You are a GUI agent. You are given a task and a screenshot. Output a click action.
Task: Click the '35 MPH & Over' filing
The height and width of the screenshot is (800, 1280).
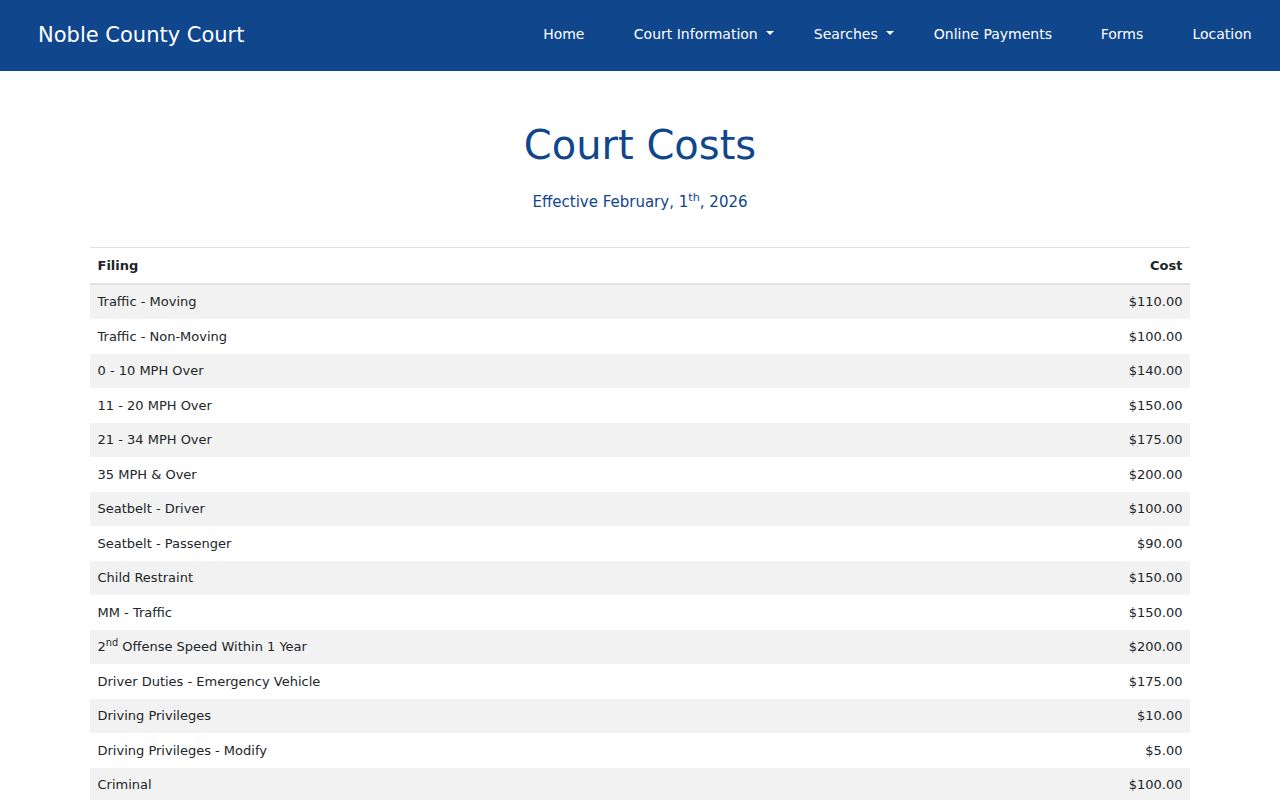[147, 475]
